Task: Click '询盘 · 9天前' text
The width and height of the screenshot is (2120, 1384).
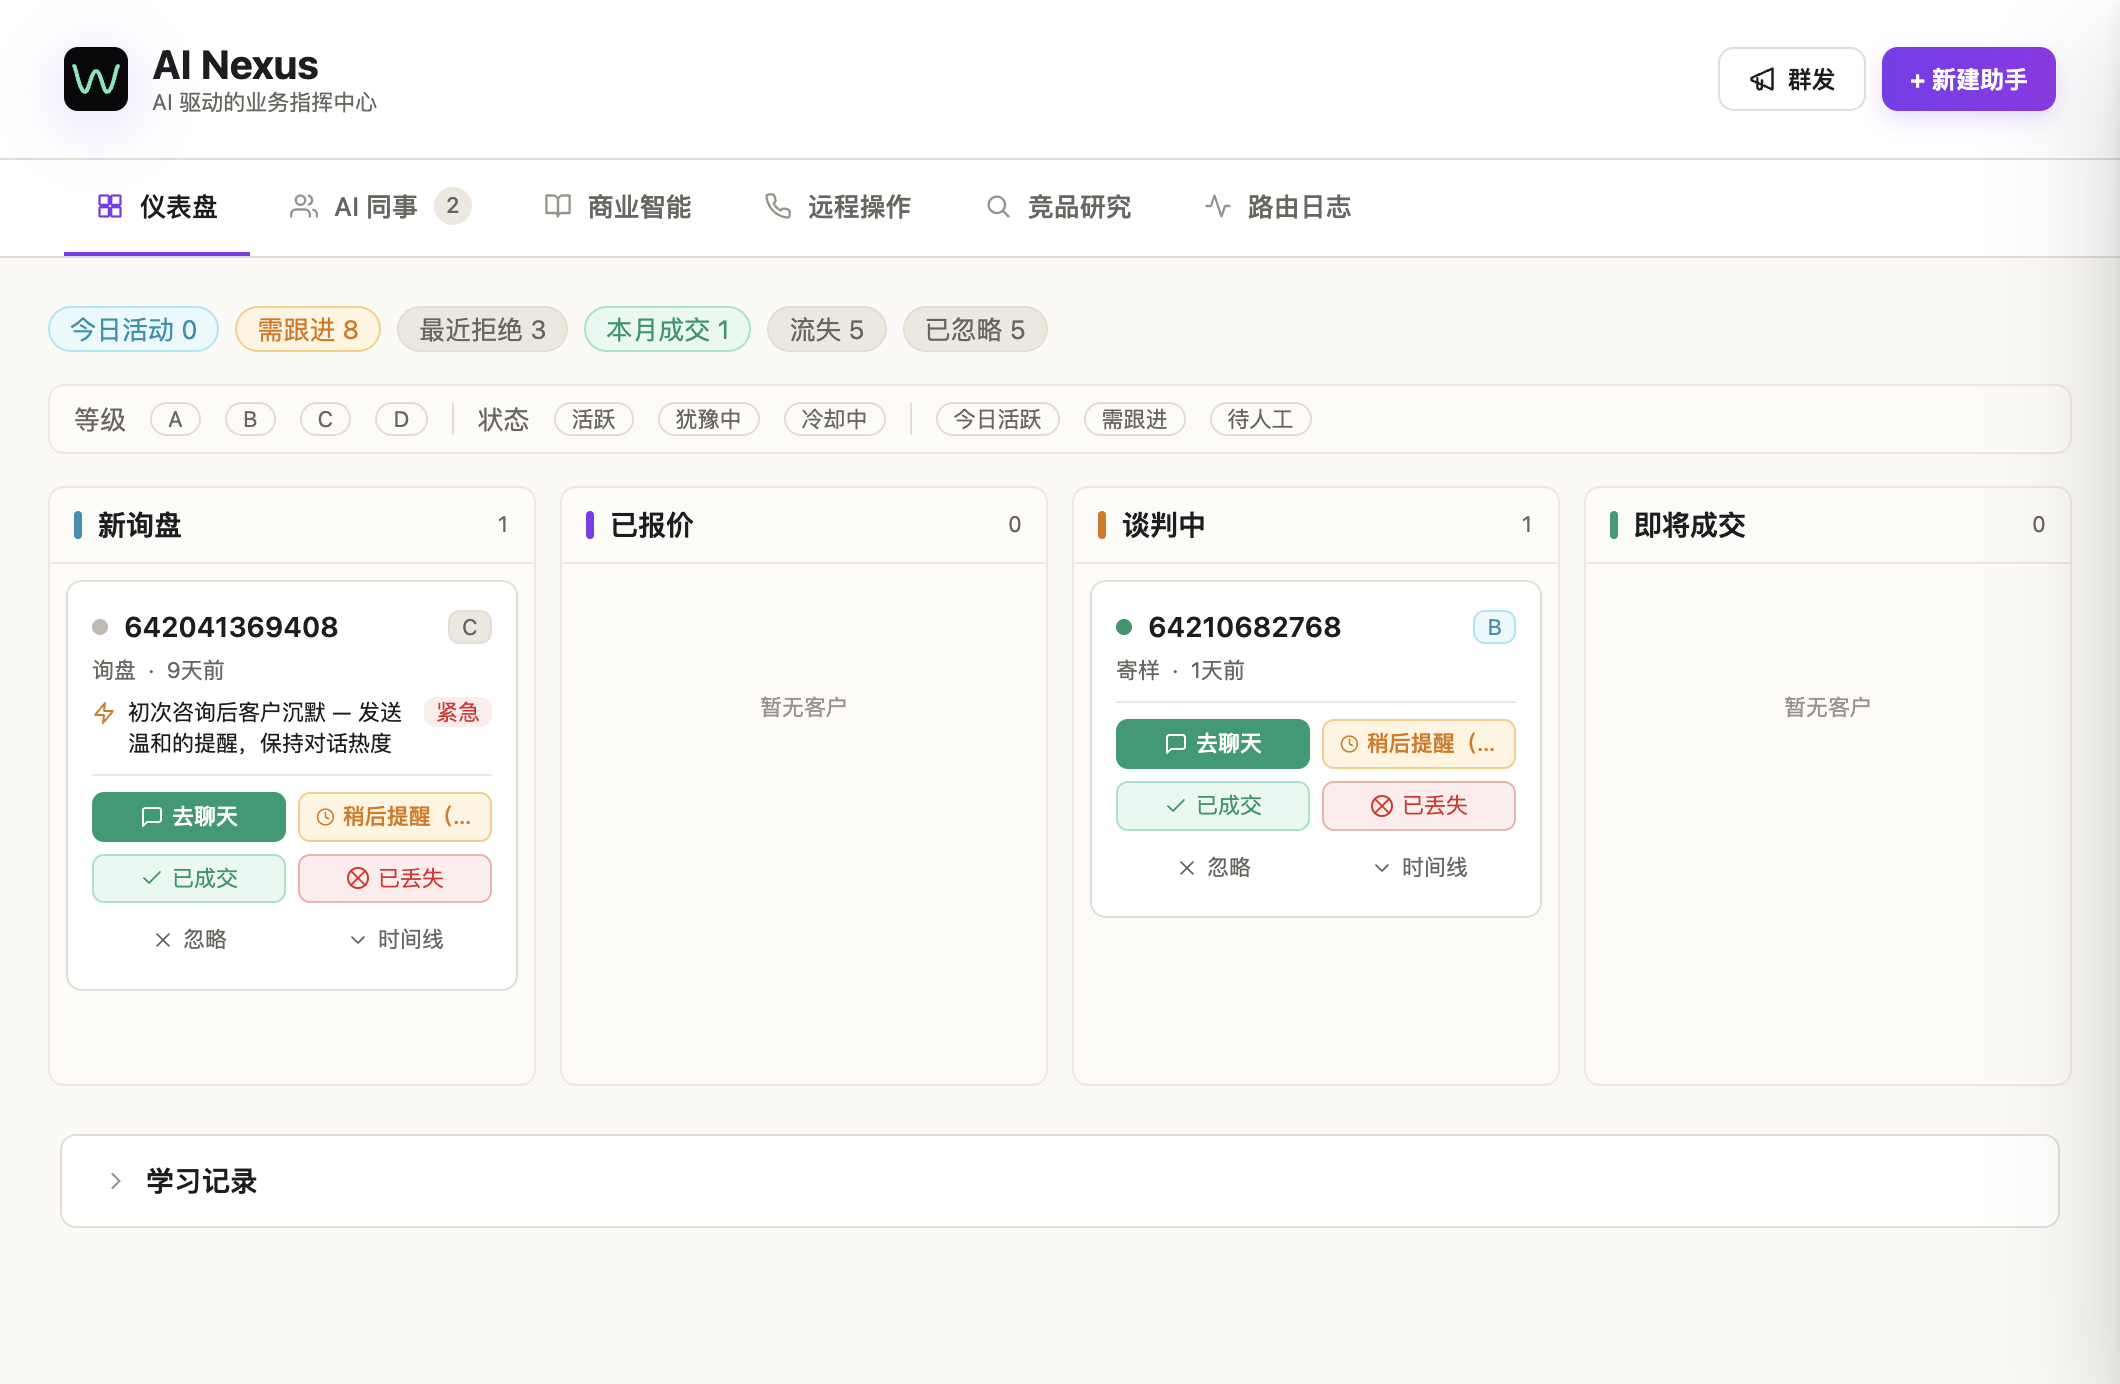Action: (x=158, y=670)
